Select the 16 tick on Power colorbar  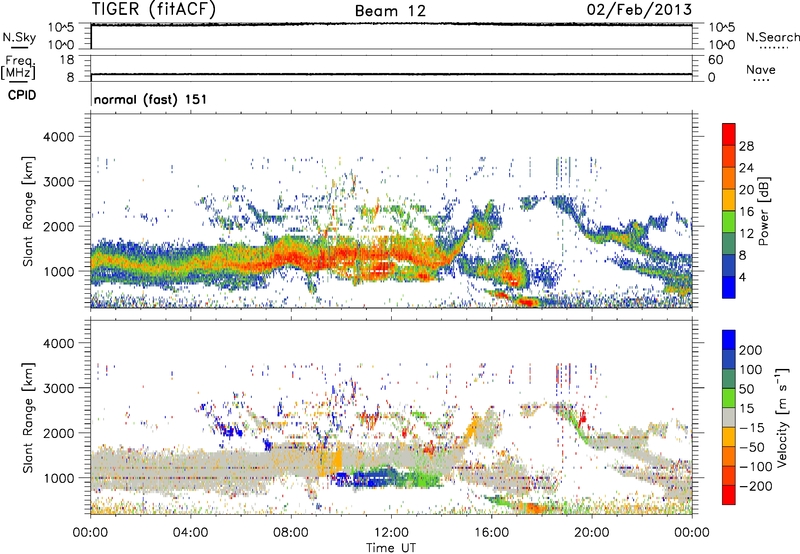[746, 212]
